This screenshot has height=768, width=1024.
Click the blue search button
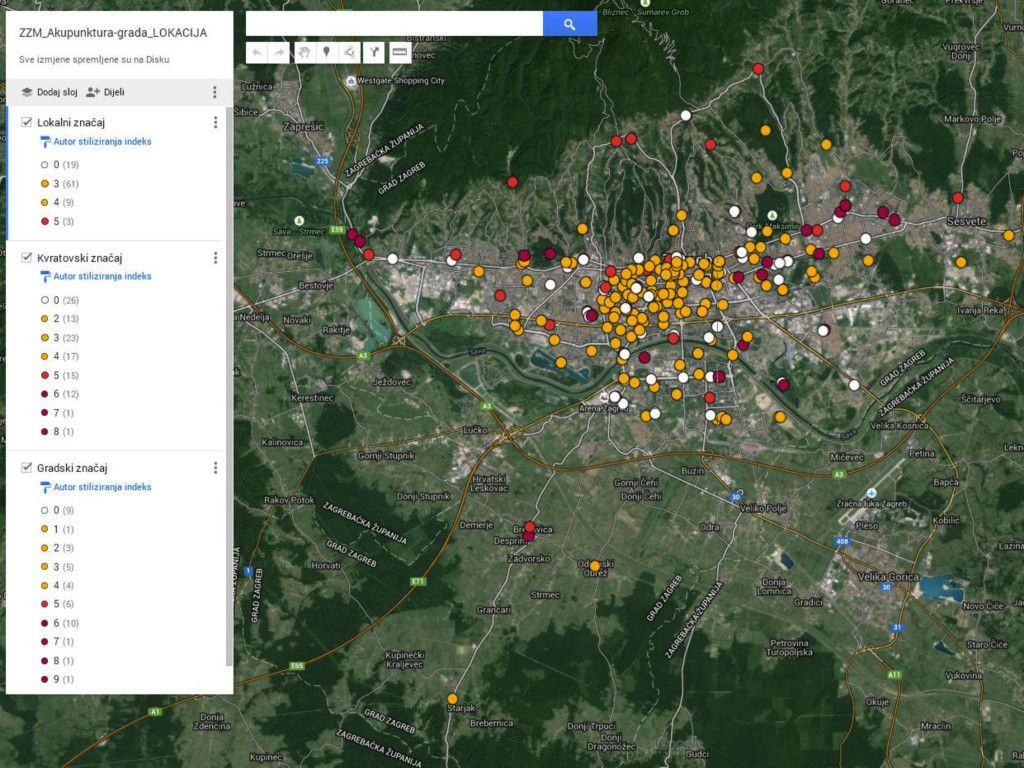coord(569,24)
